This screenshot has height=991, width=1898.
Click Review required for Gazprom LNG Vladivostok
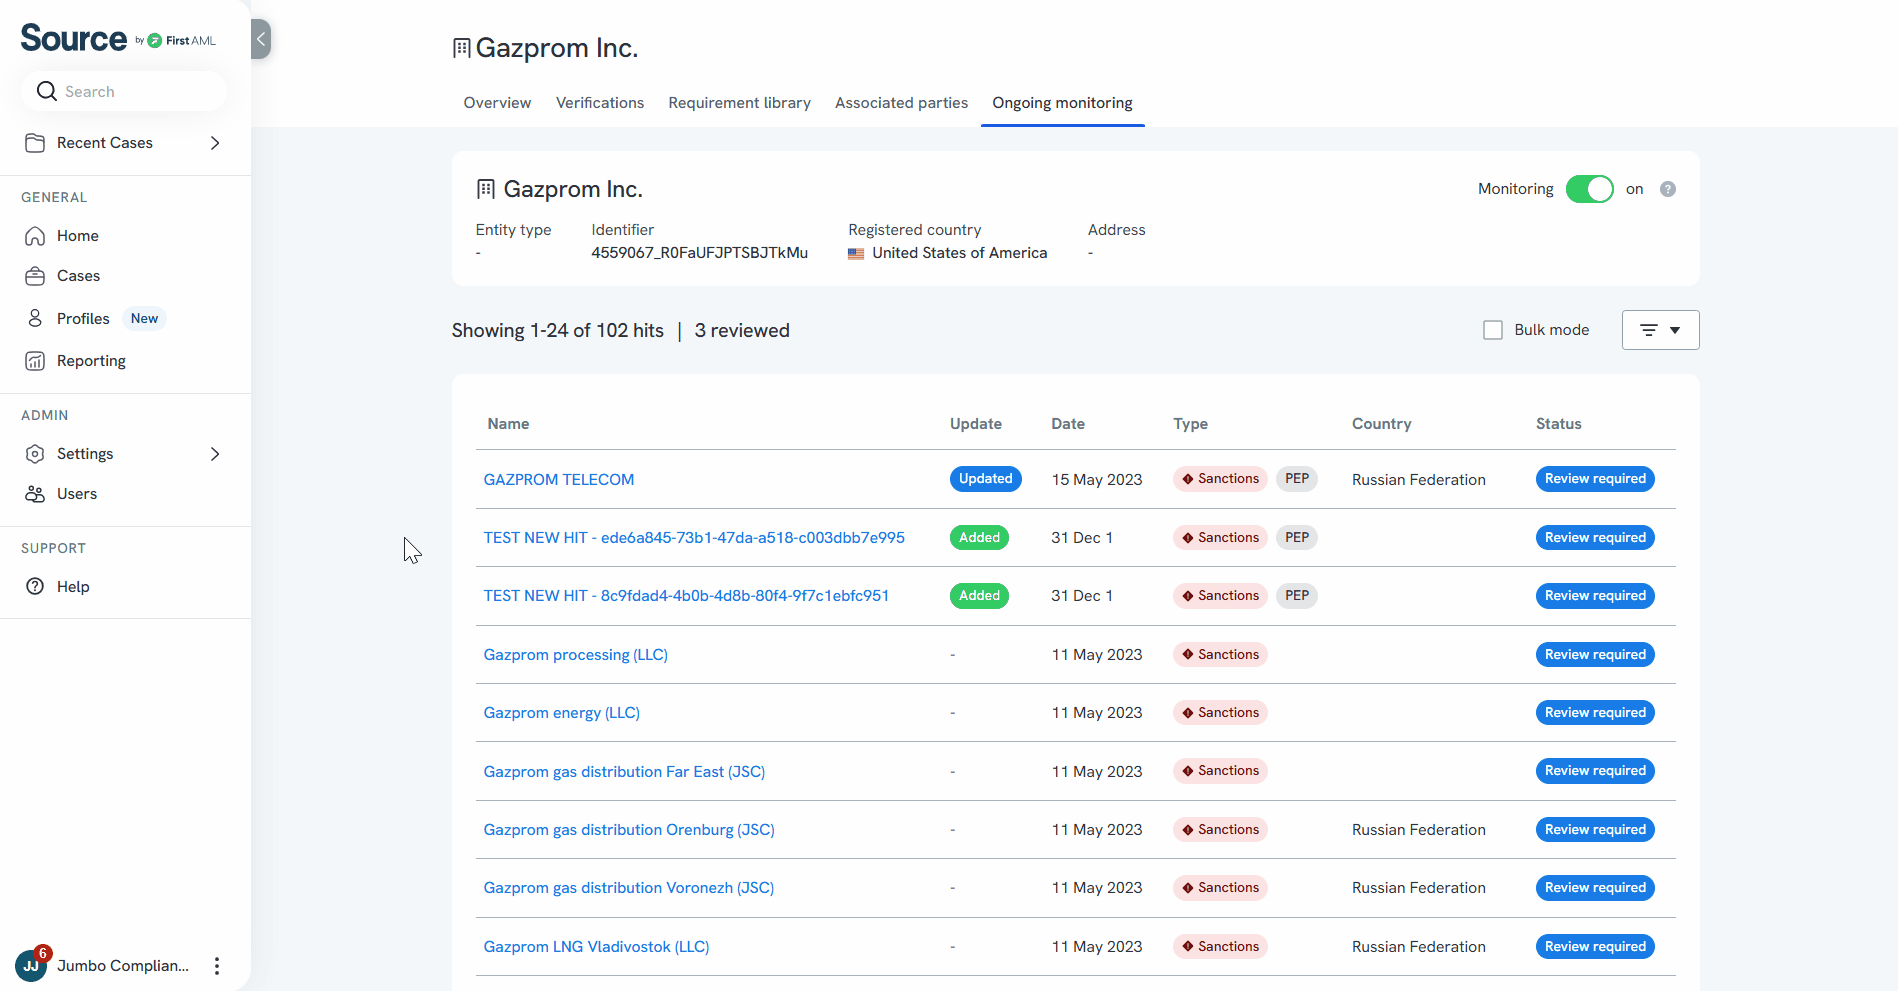point(1595,947)
